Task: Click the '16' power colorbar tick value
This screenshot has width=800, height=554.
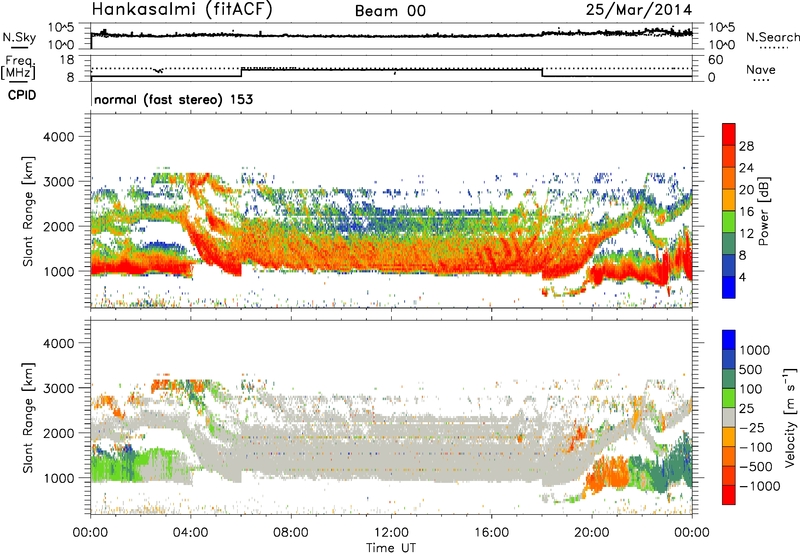Action: (x=746, y=212)
